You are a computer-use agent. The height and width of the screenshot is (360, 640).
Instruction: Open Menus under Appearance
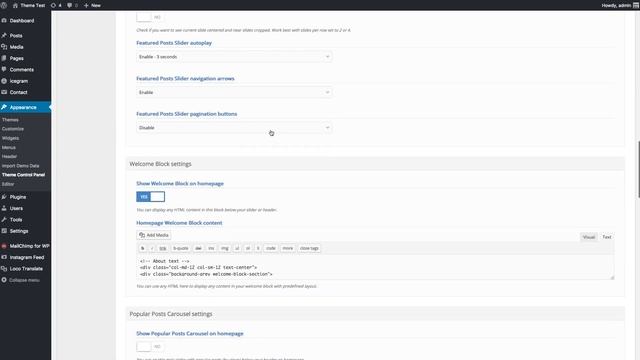[x=9, y=147]
